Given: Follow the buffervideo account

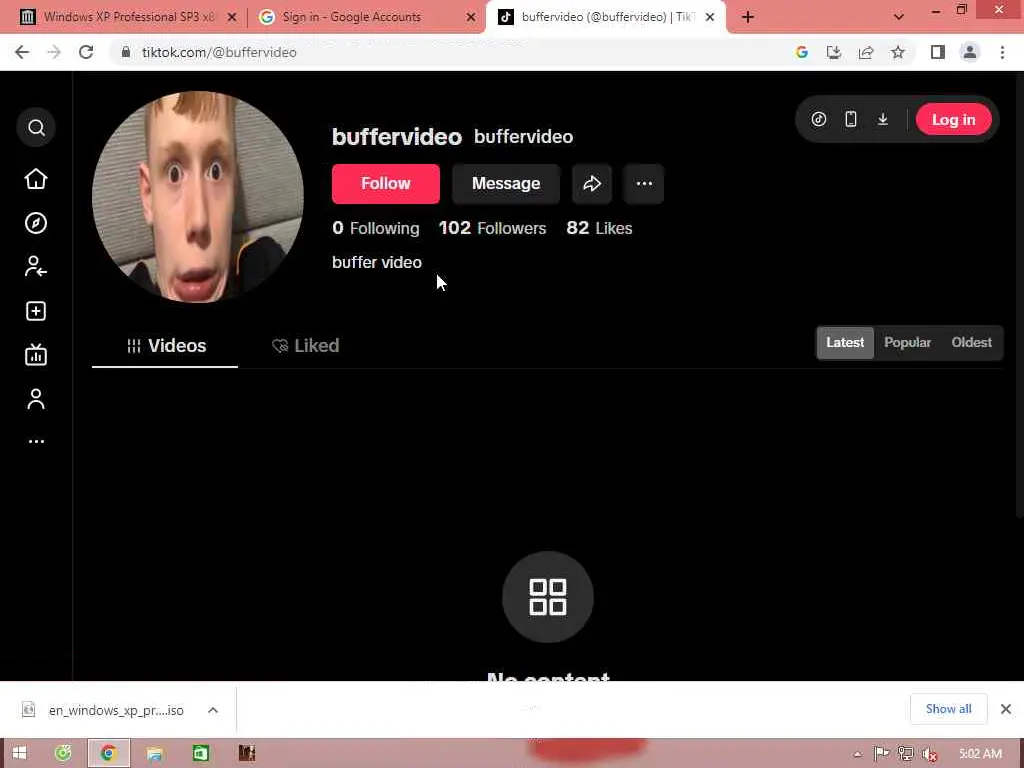Looking at the screenshot, I should point(386,184).
